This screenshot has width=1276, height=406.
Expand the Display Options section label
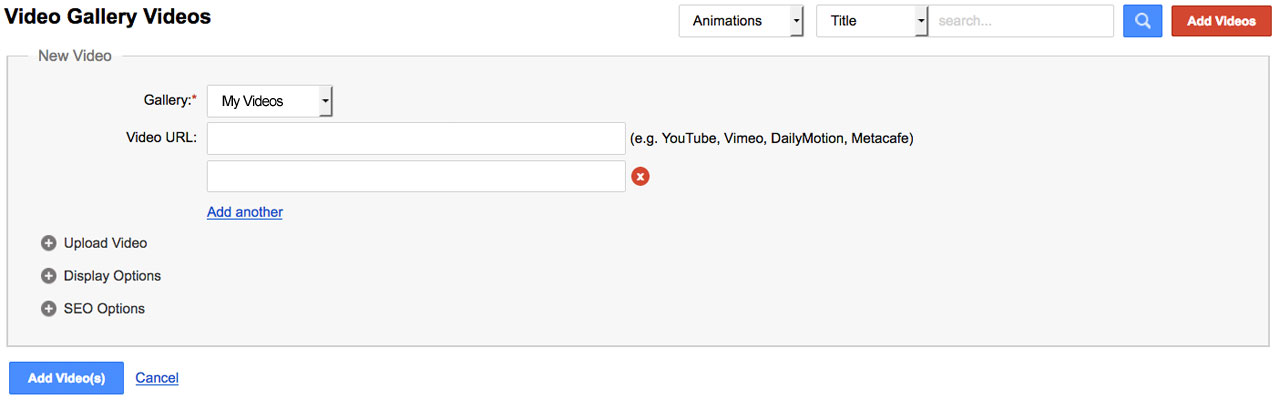112,276
